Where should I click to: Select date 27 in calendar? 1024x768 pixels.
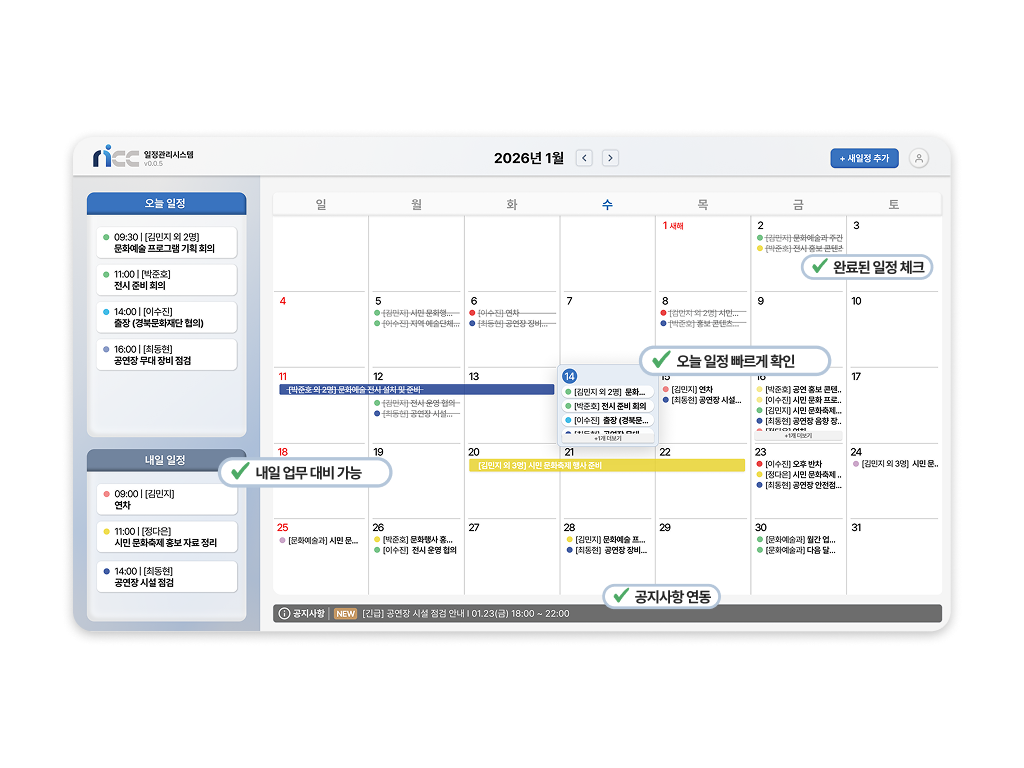pyautogui.click(x=474, y=528)
